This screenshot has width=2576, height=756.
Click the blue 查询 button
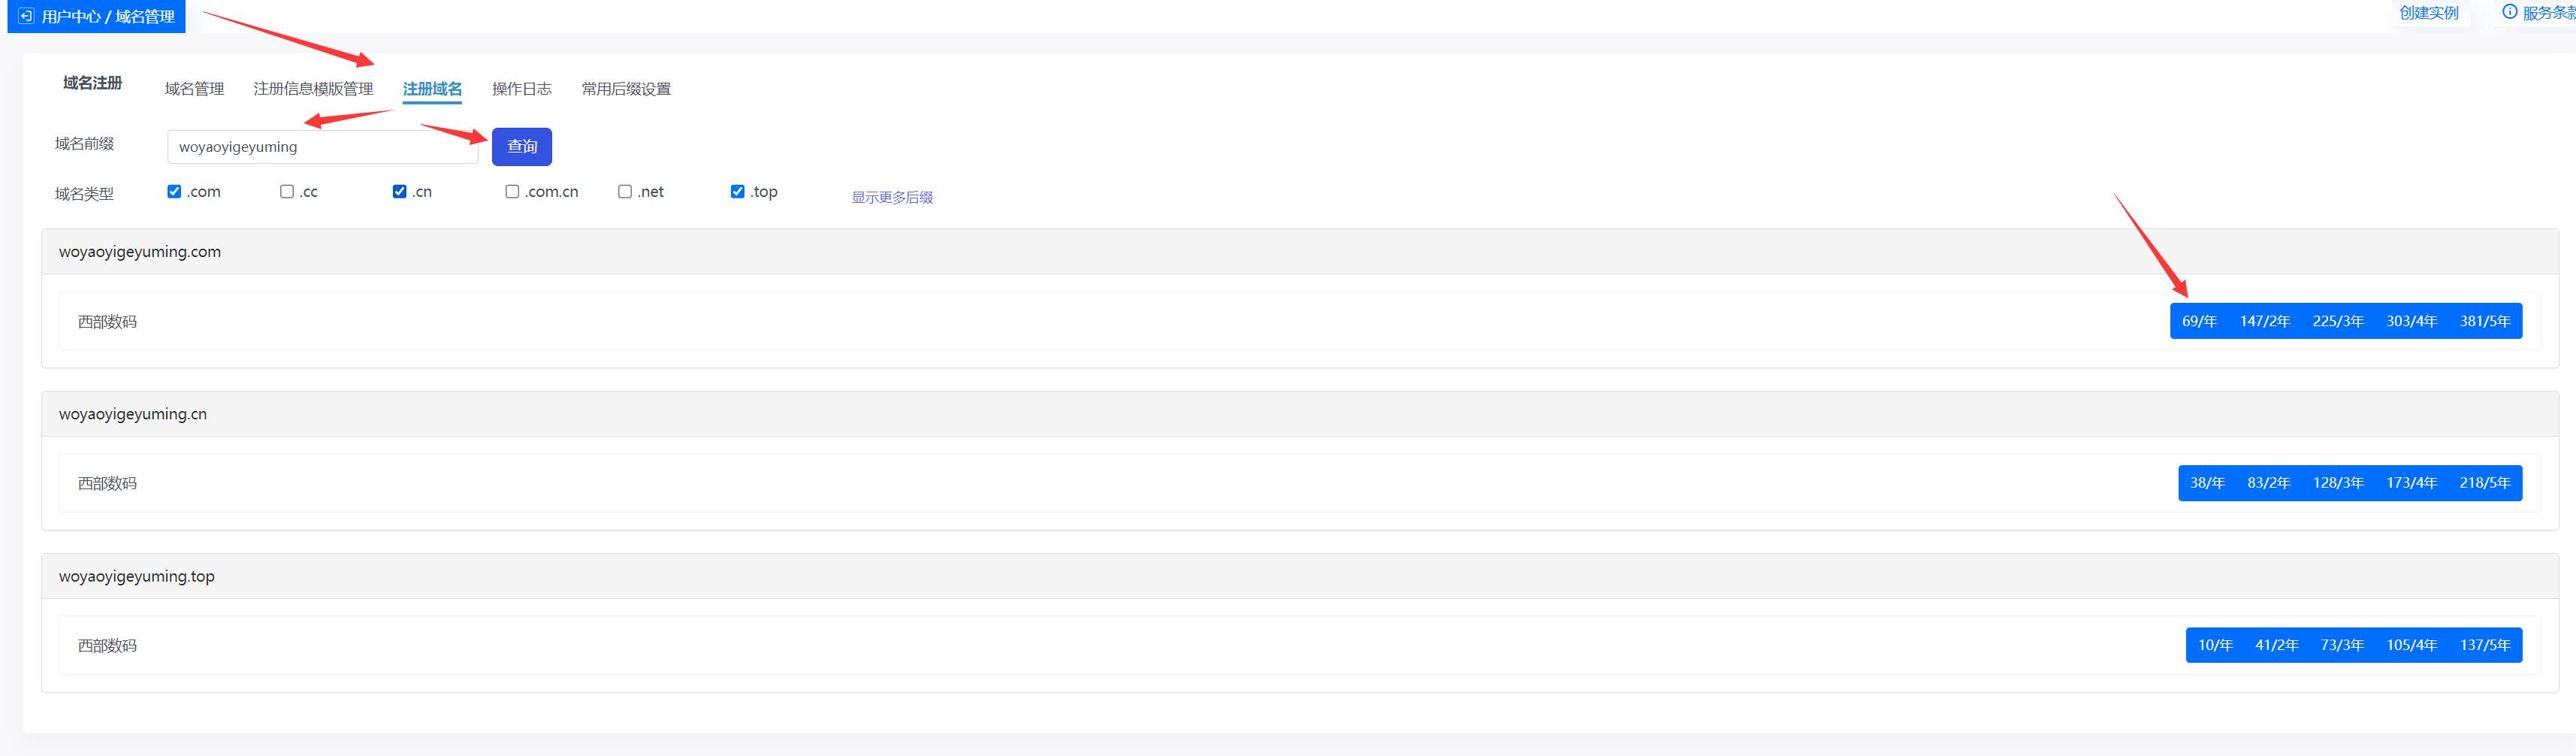point(522,147)
